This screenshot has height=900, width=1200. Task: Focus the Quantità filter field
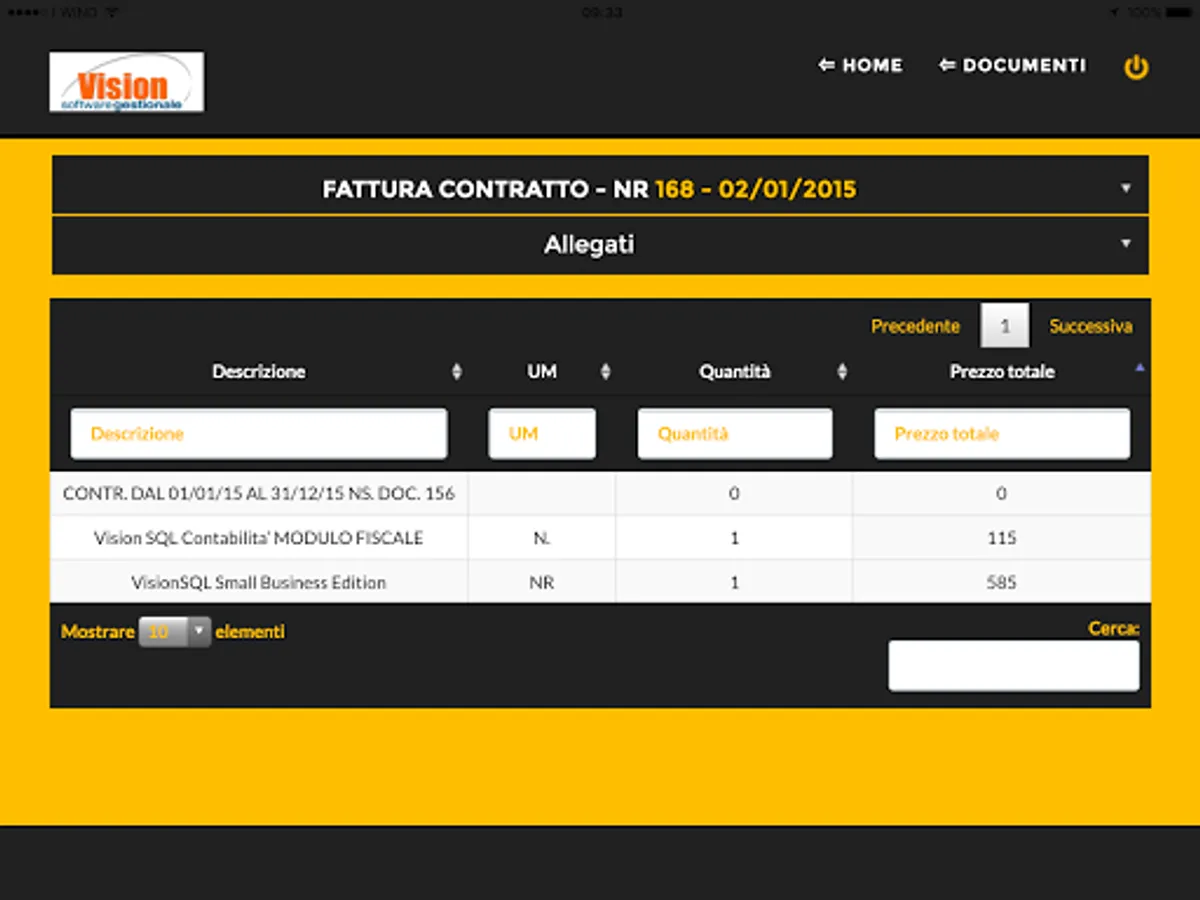[735, 434]
